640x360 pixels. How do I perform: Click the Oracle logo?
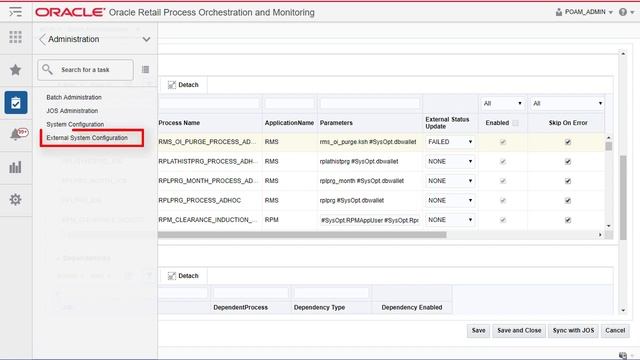click(70, 13)
